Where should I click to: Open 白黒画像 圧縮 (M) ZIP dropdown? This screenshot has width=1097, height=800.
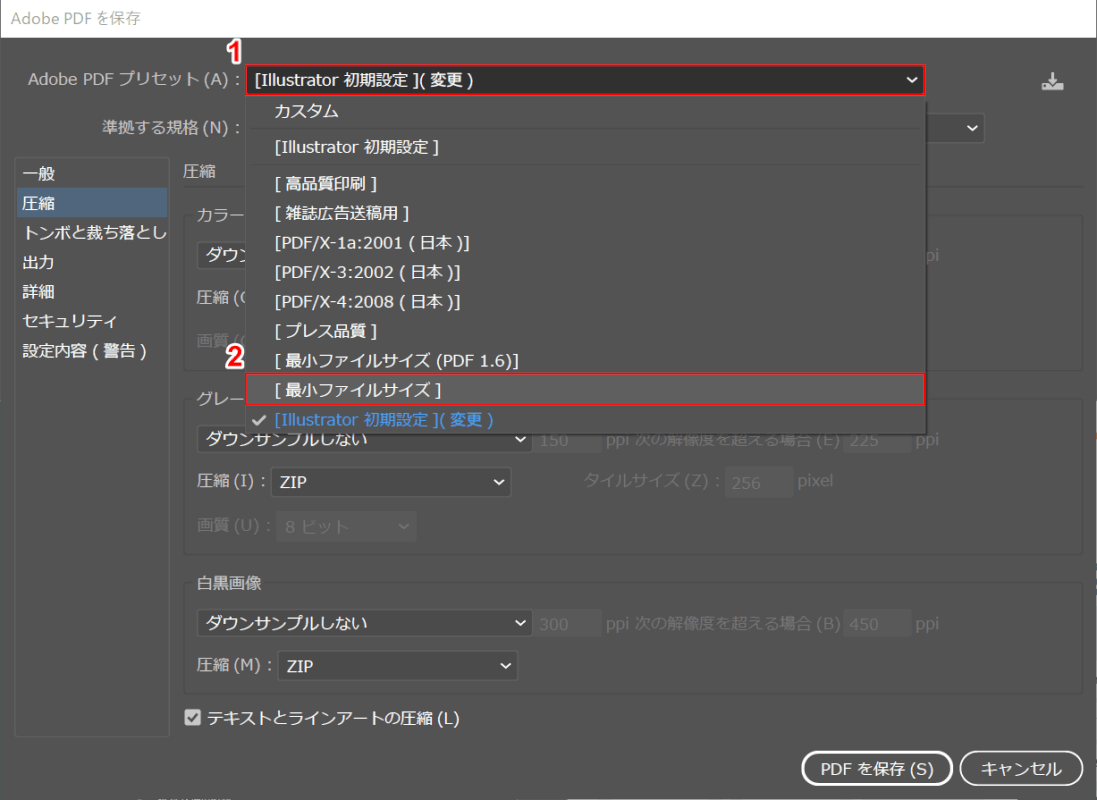(x=397, y=666)
